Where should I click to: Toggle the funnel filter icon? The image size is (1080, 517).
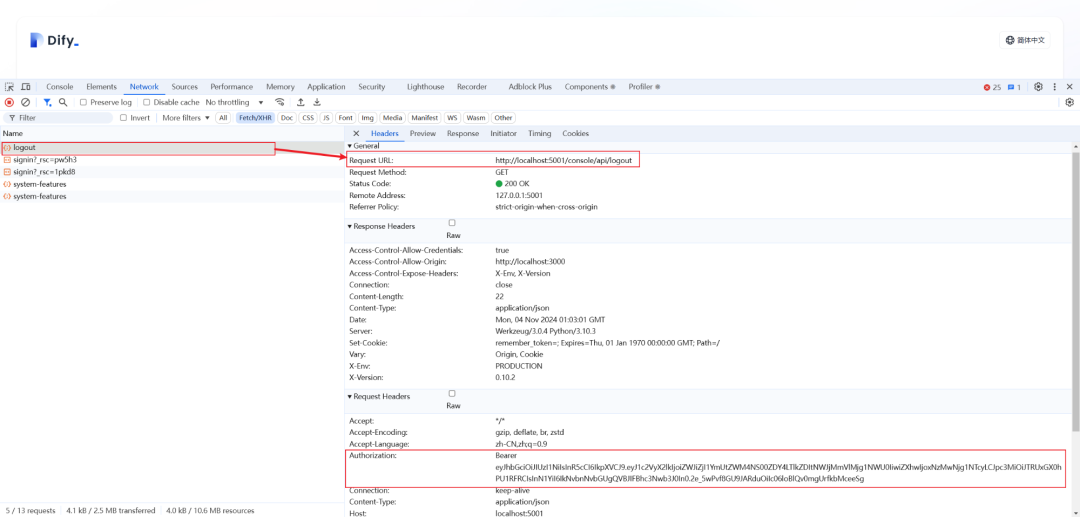(x=48, y=102)
